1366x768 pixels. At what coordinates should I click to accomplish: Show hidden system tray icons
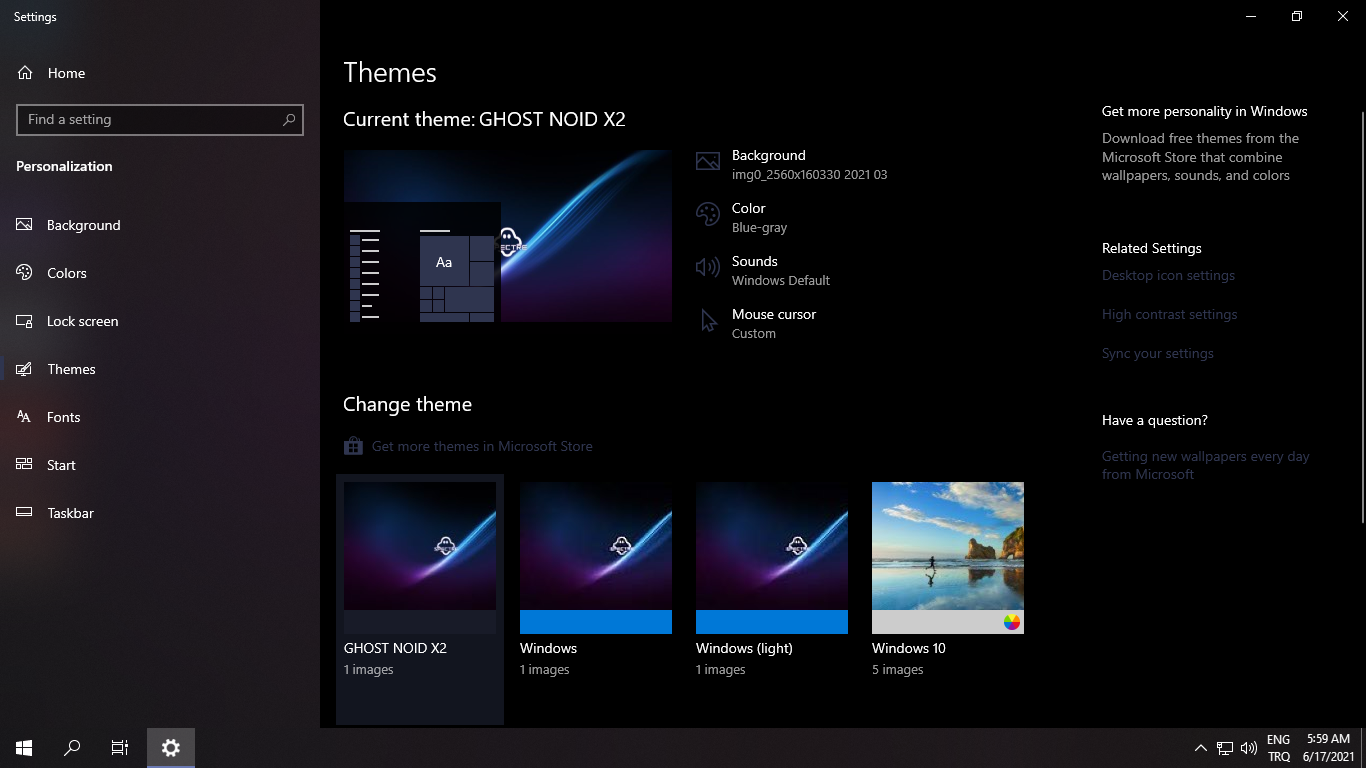(x=1201, y=748)
